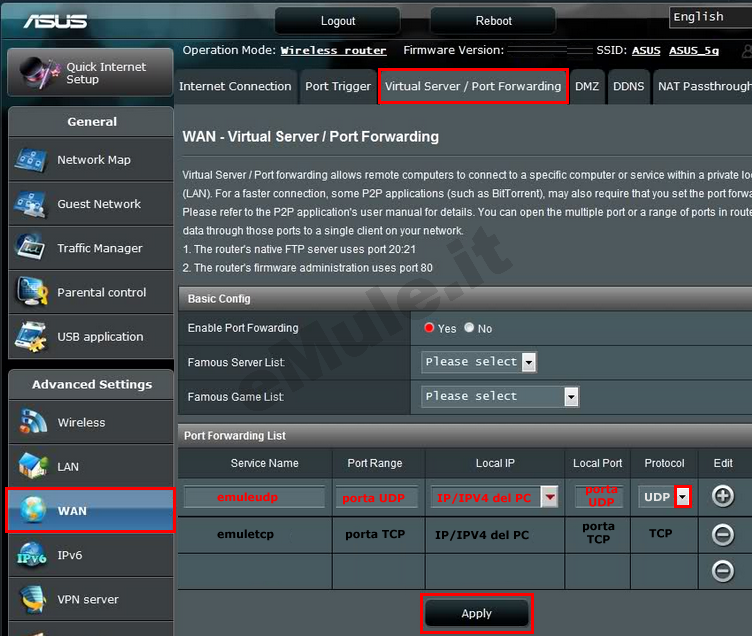Open the Local IP dropdown arrow
Screen dimensions: 752x636
[x=549, y=497]
